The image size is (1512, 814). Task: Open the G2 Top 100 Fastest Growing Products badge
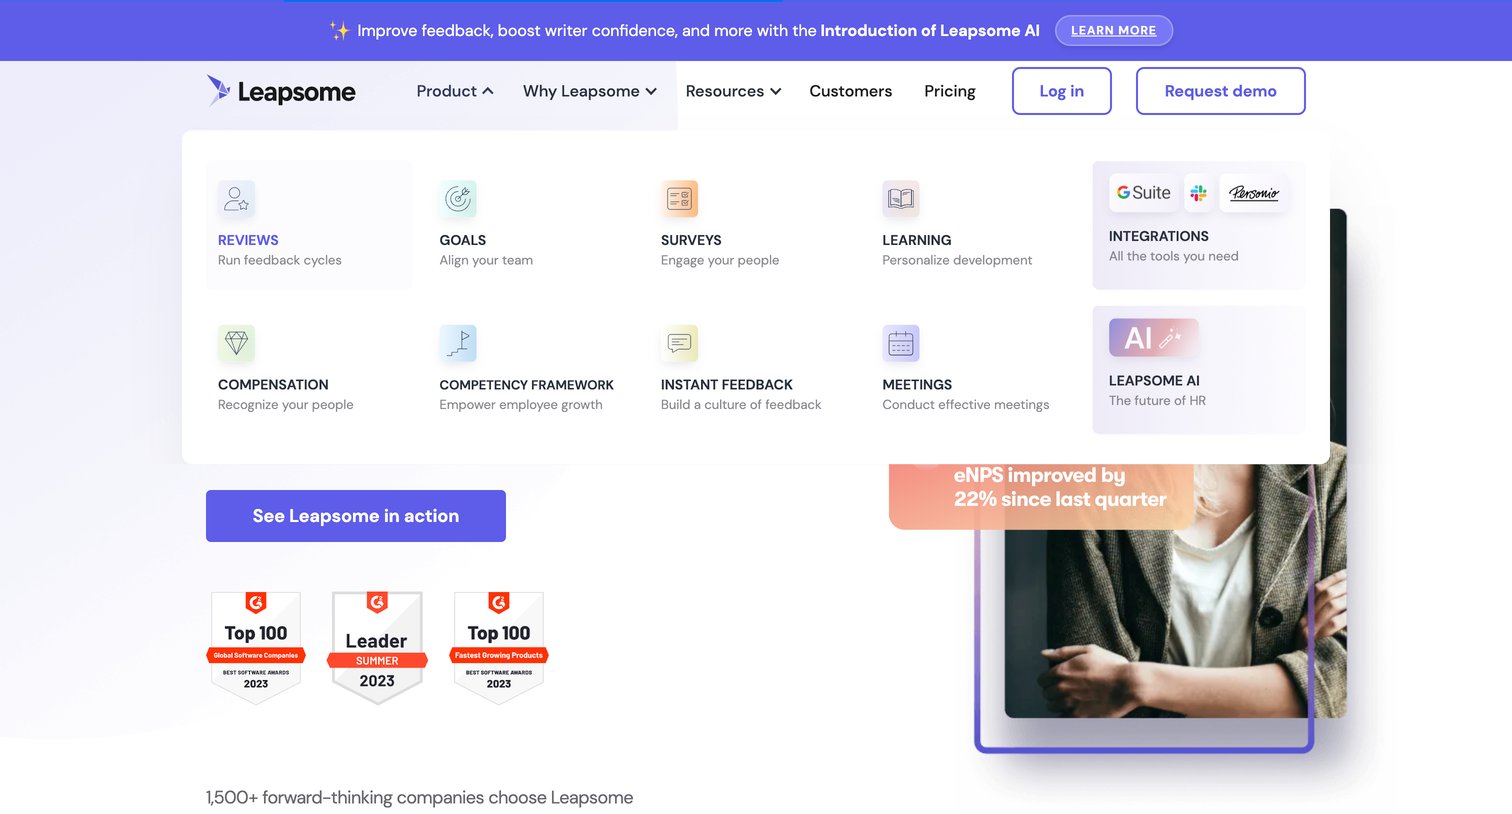499,648
